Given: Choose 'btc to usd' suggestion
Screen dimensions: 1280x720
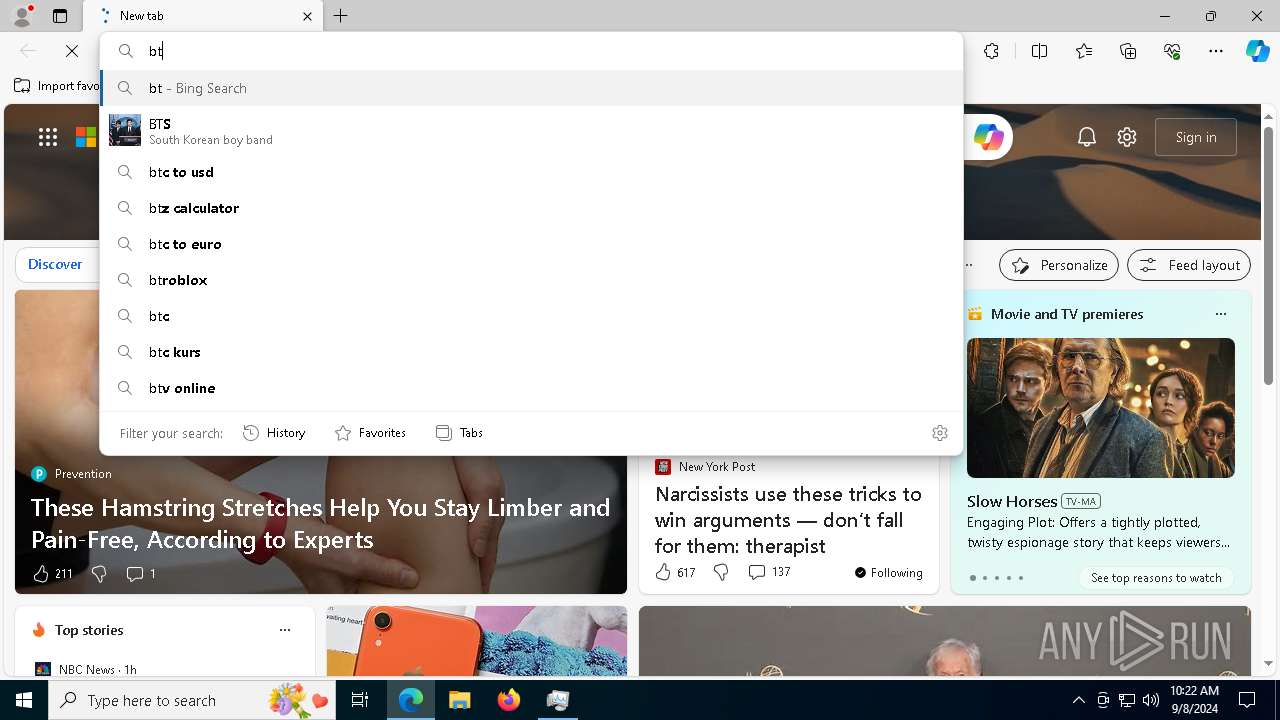Looking at the screenshot, I should coord(531,172).
